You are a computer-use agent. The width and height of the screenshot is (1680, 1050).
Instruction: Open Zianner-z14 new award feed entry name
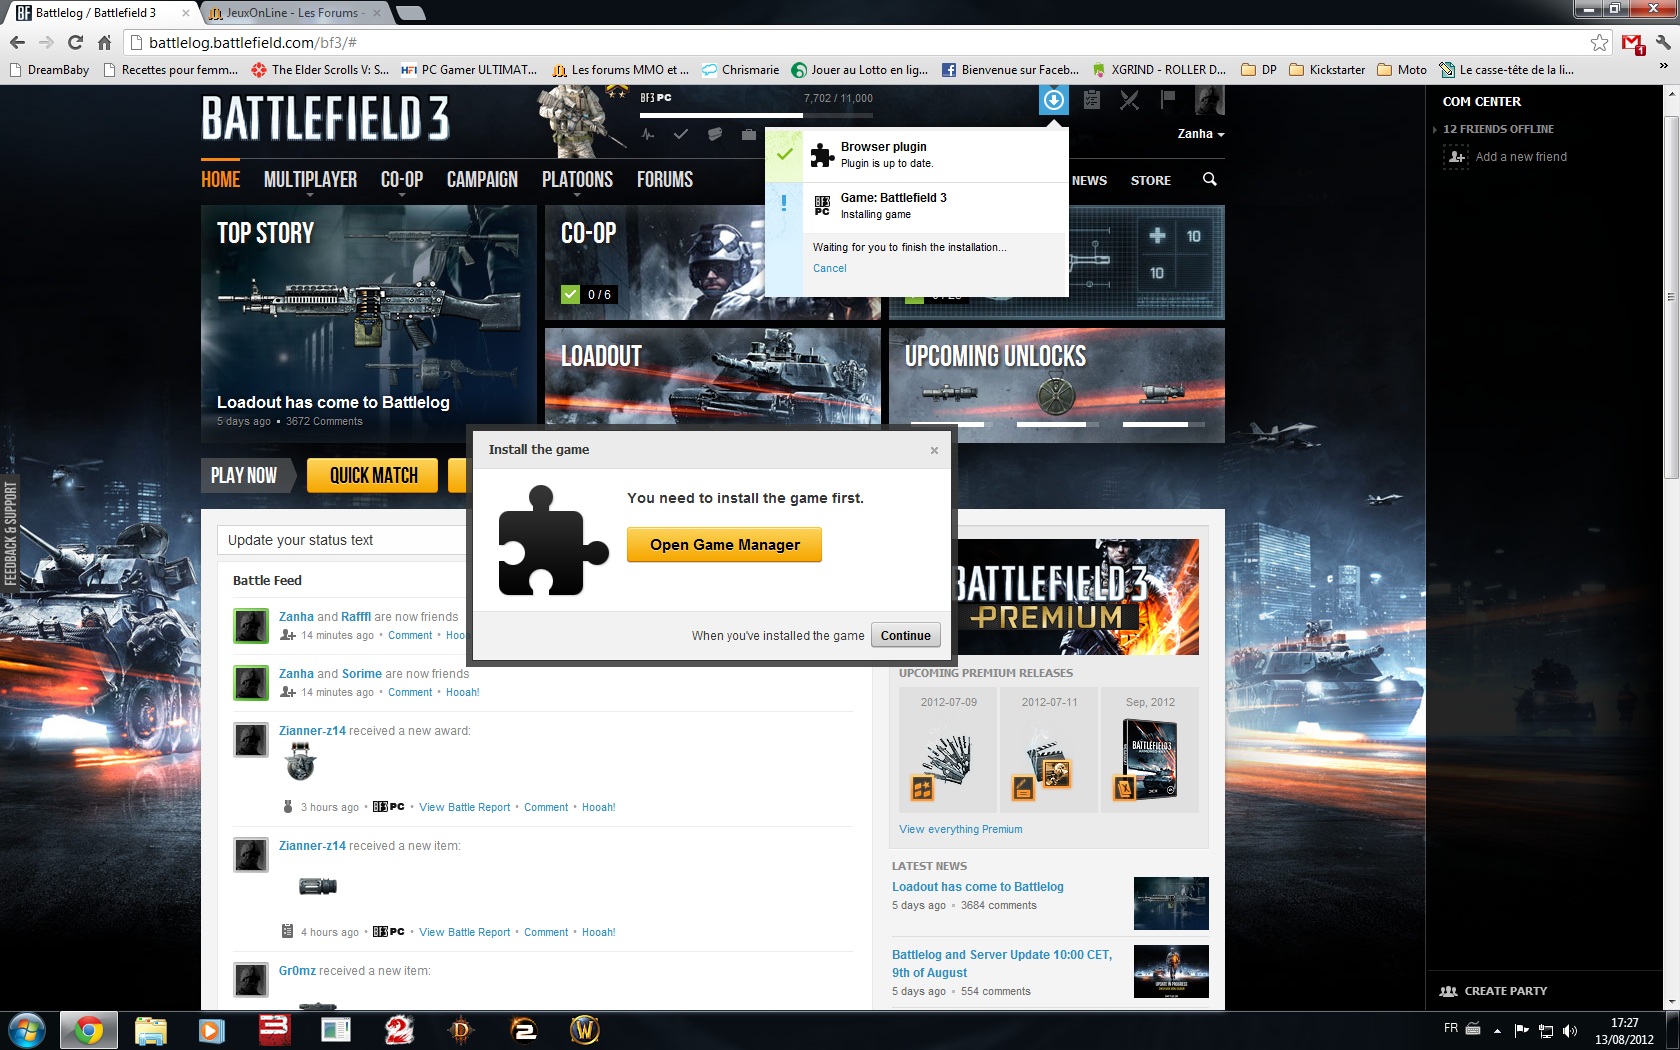(312, 731)
